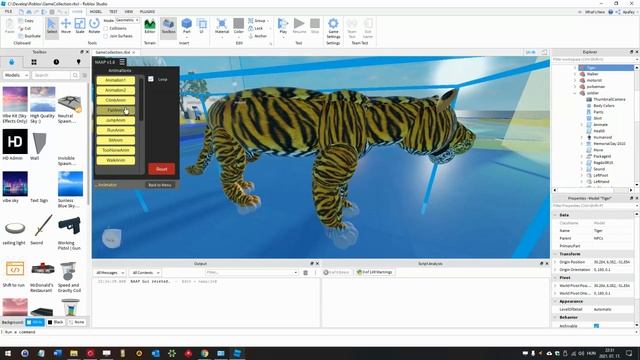This screenshot has height=360, width=640.
Task: Open the Windows Start button
Action: click(x=8, y=353)
